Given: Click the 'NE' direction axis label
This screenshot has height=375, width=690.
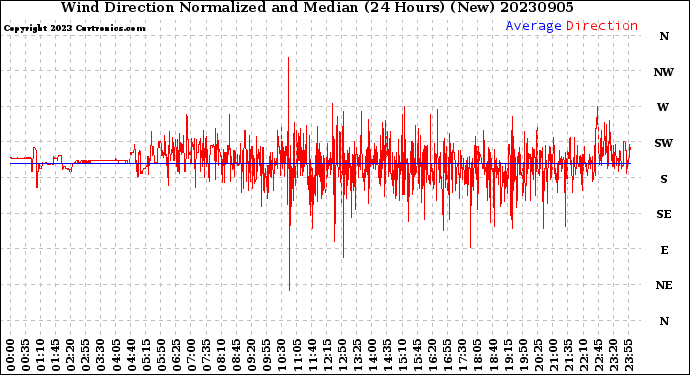Looking at the screenshot, I should click(664, 285).
